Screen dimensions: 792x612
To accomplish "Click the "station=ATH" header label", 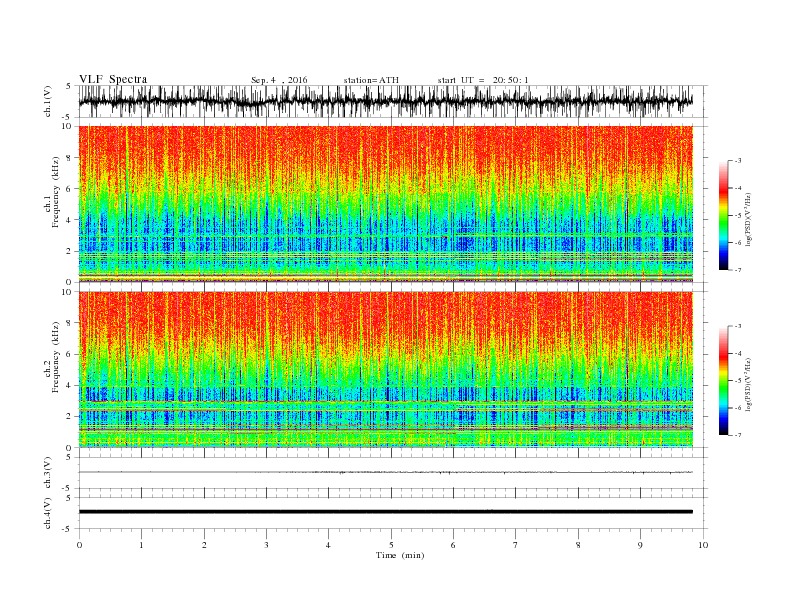I will click(x=371, y=80).
